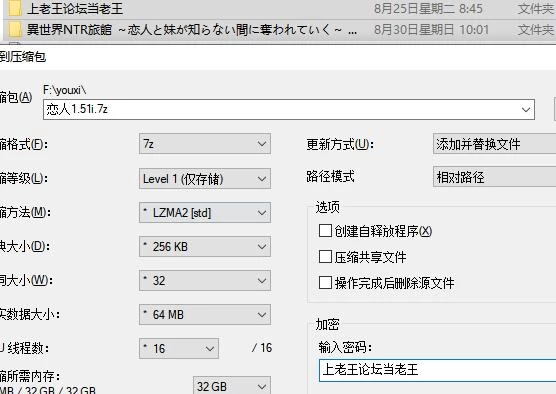Open the LZMA2 [std] compression method dropdown
Screen dimensions: 556x394
[x=205, y=212]
